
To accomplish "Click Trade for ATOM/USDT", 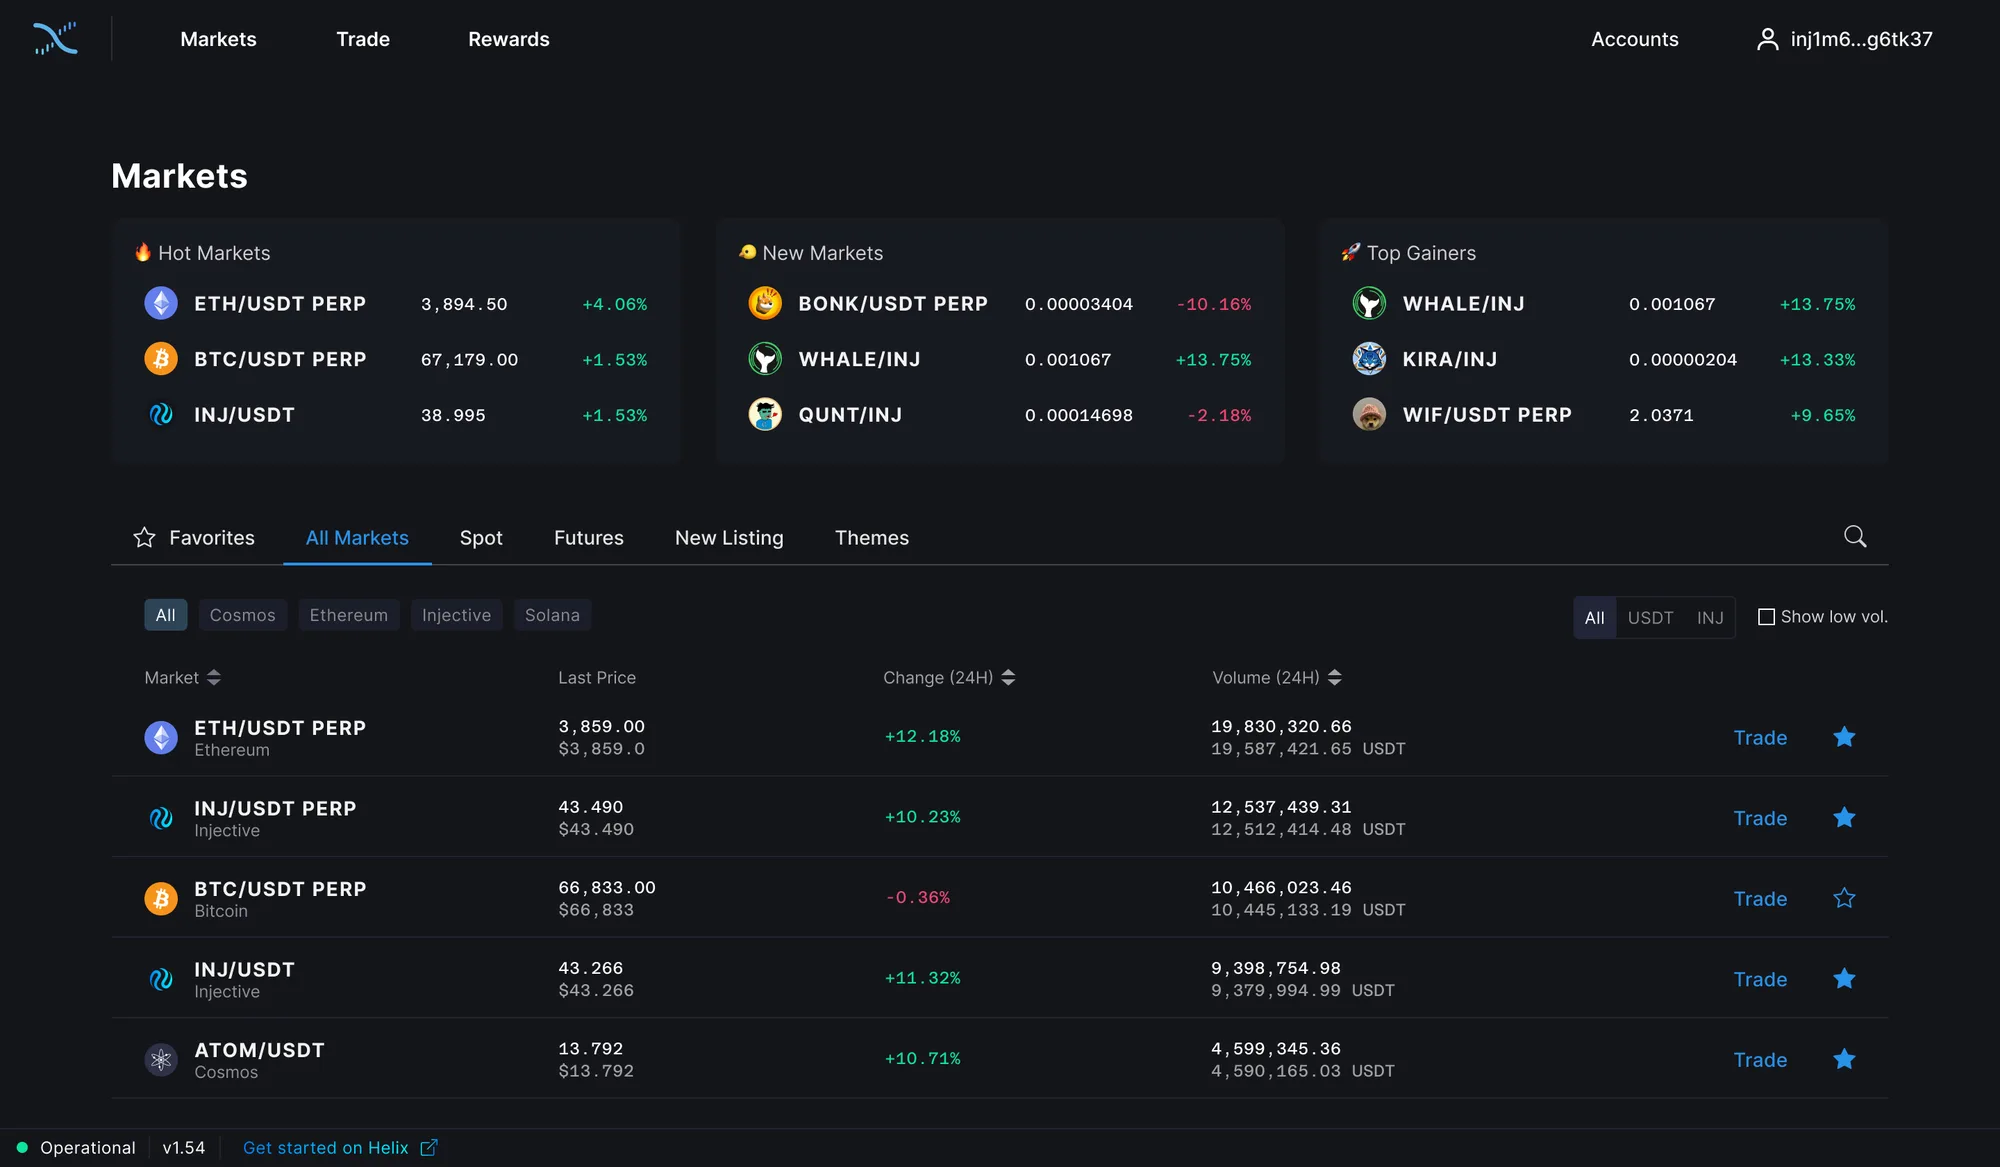I will pos(1760,1060).
